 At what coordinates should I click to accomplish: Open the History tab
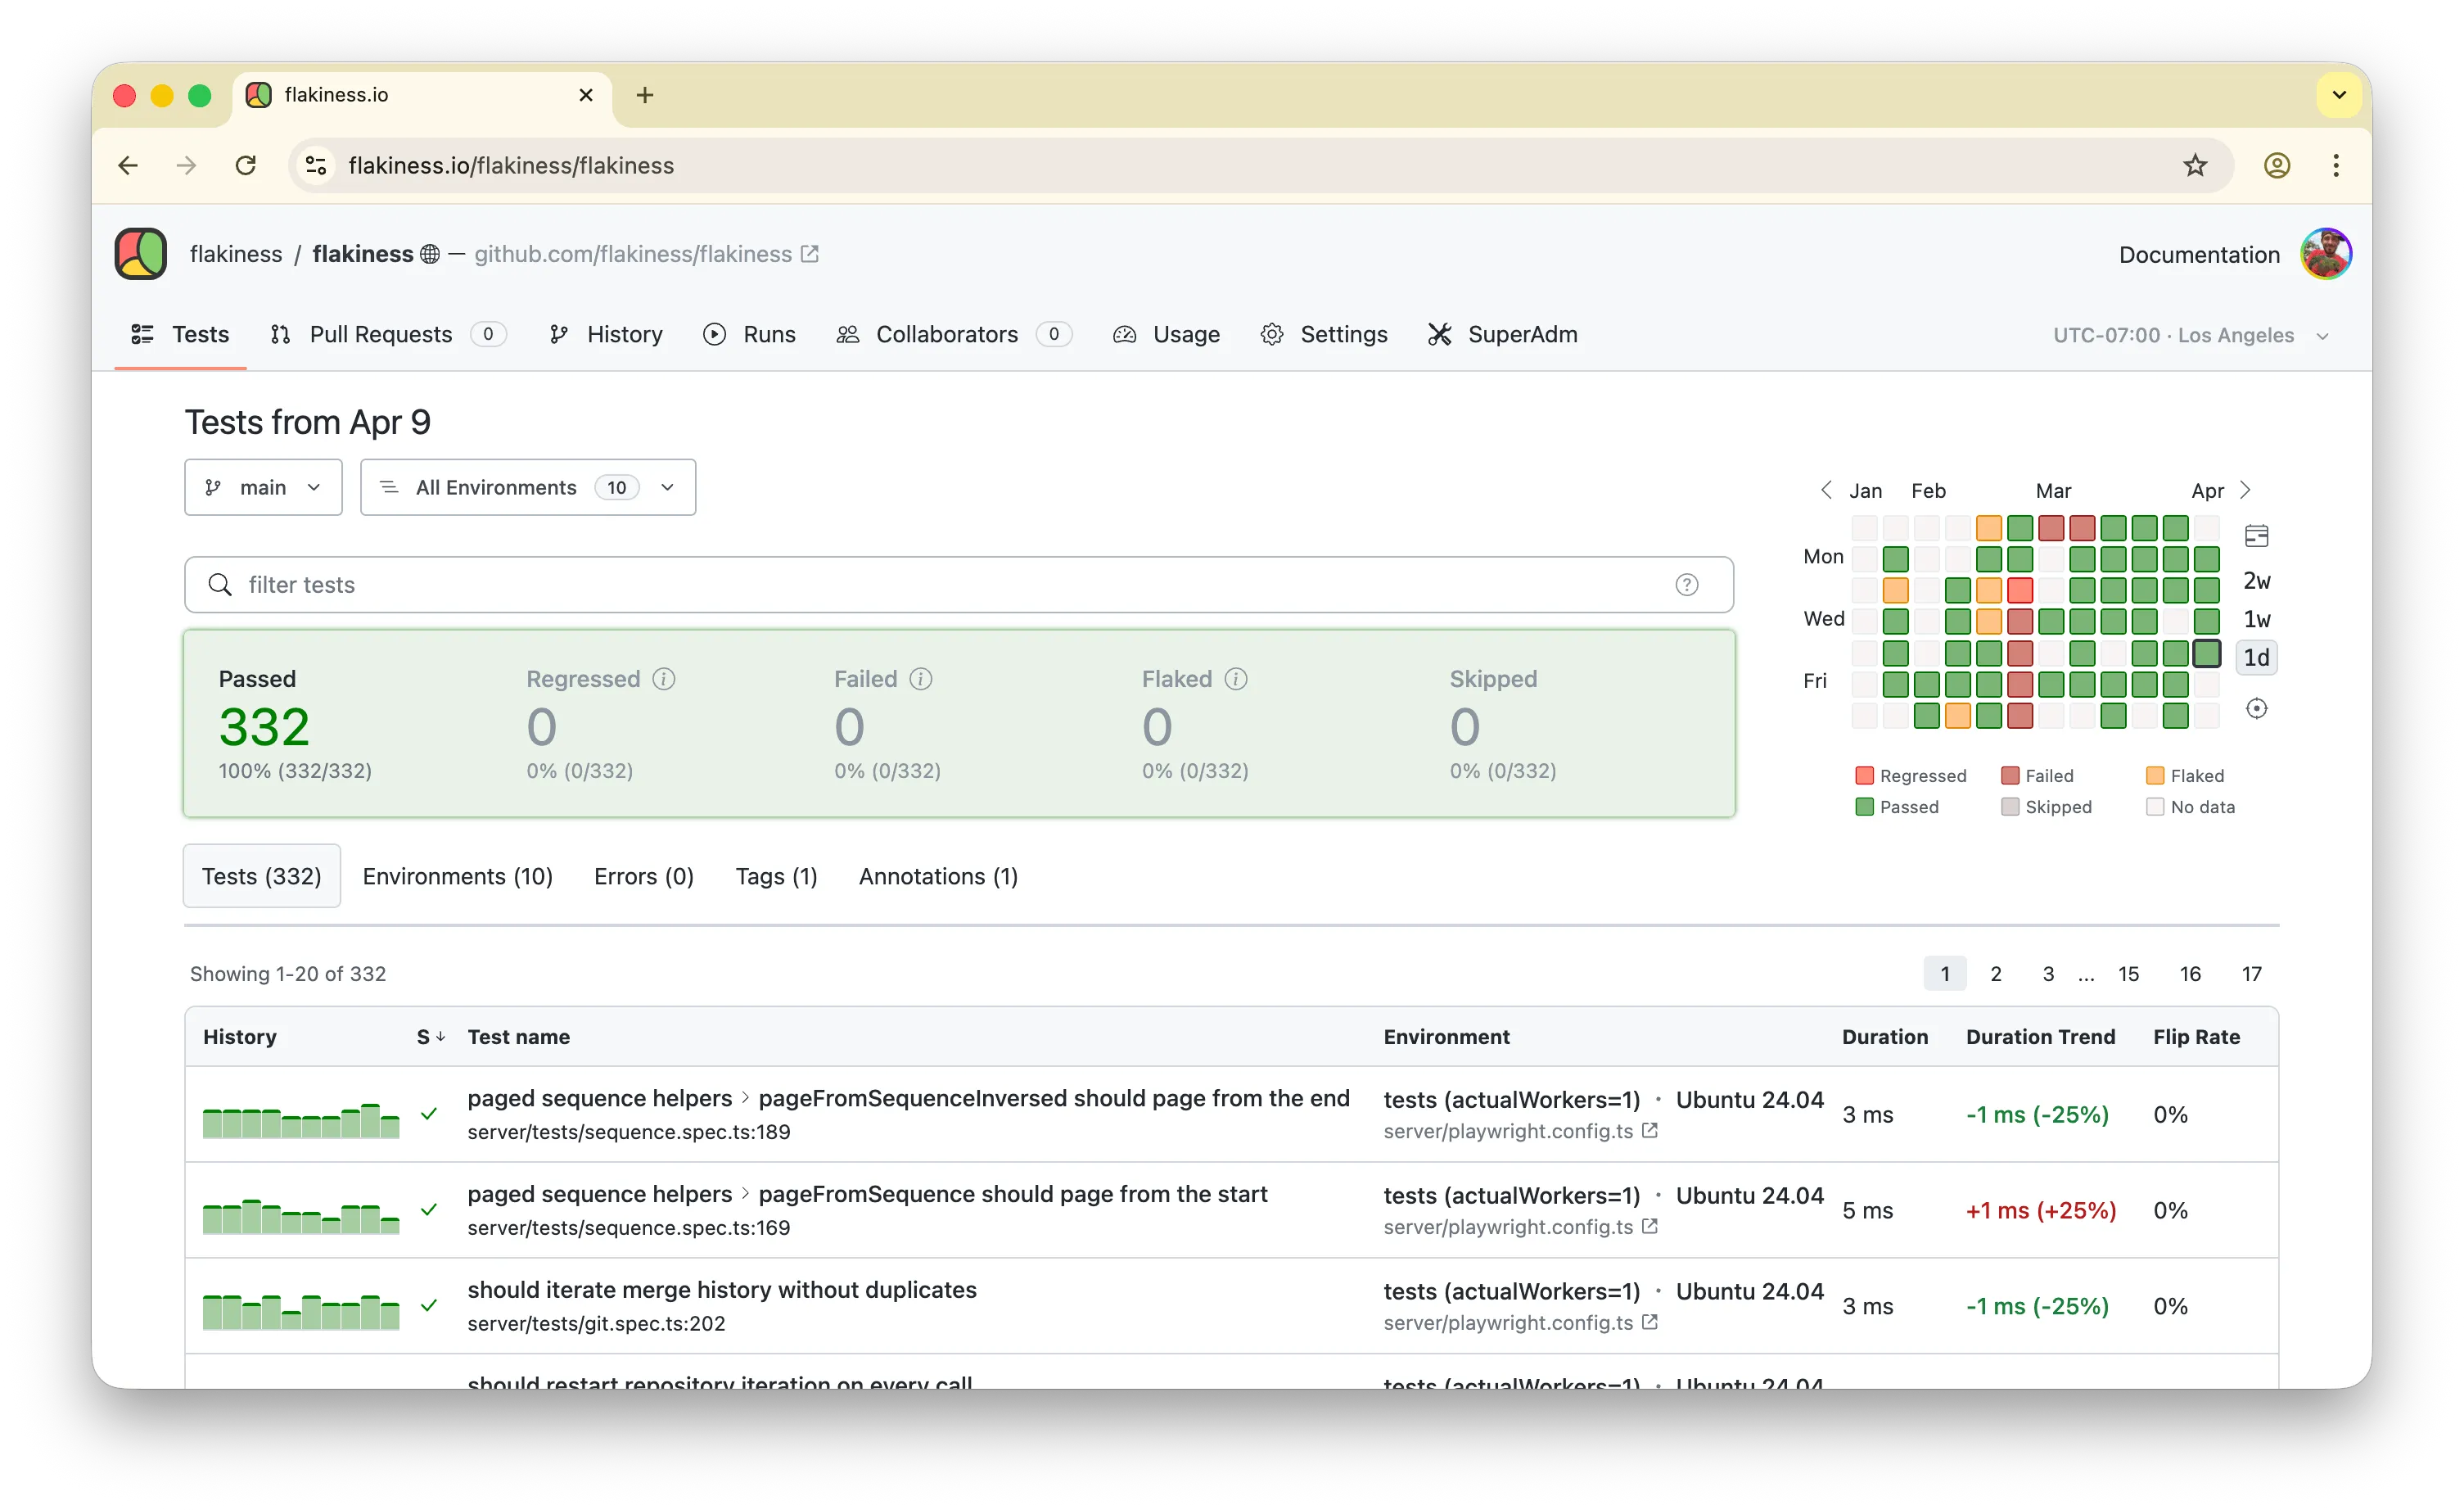(x=605, y=334)
